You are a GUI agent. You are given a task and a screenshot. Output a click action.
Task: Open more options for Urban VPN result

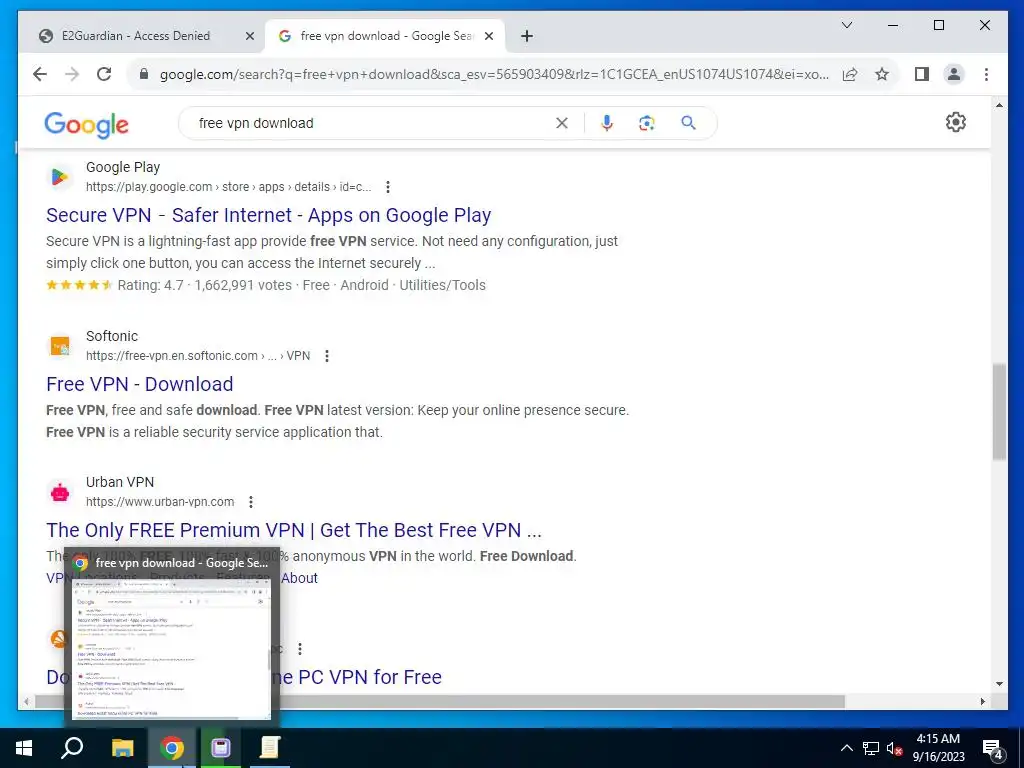coord(251,502)
